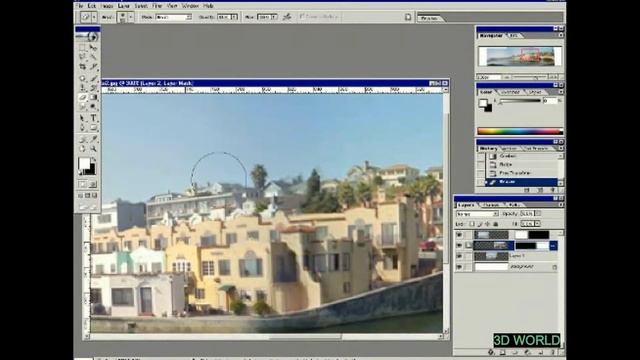Hide the selected Layer 2 eye icon

click(459, 245)
